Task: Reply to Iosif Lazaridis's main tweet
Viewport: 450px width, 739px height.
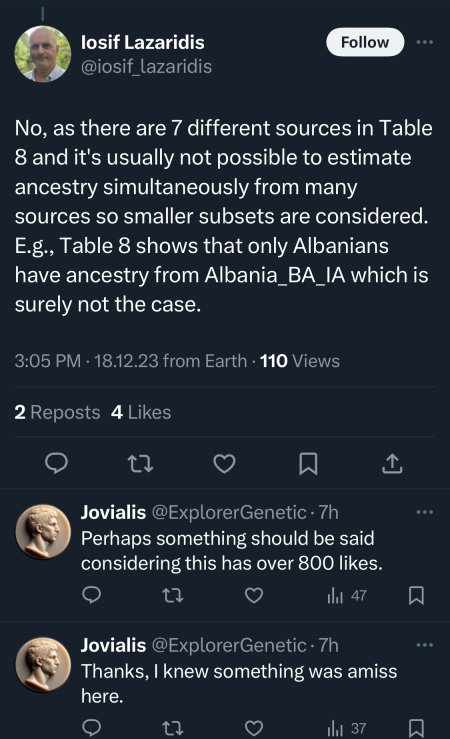Action: click(x=56, y=463)
